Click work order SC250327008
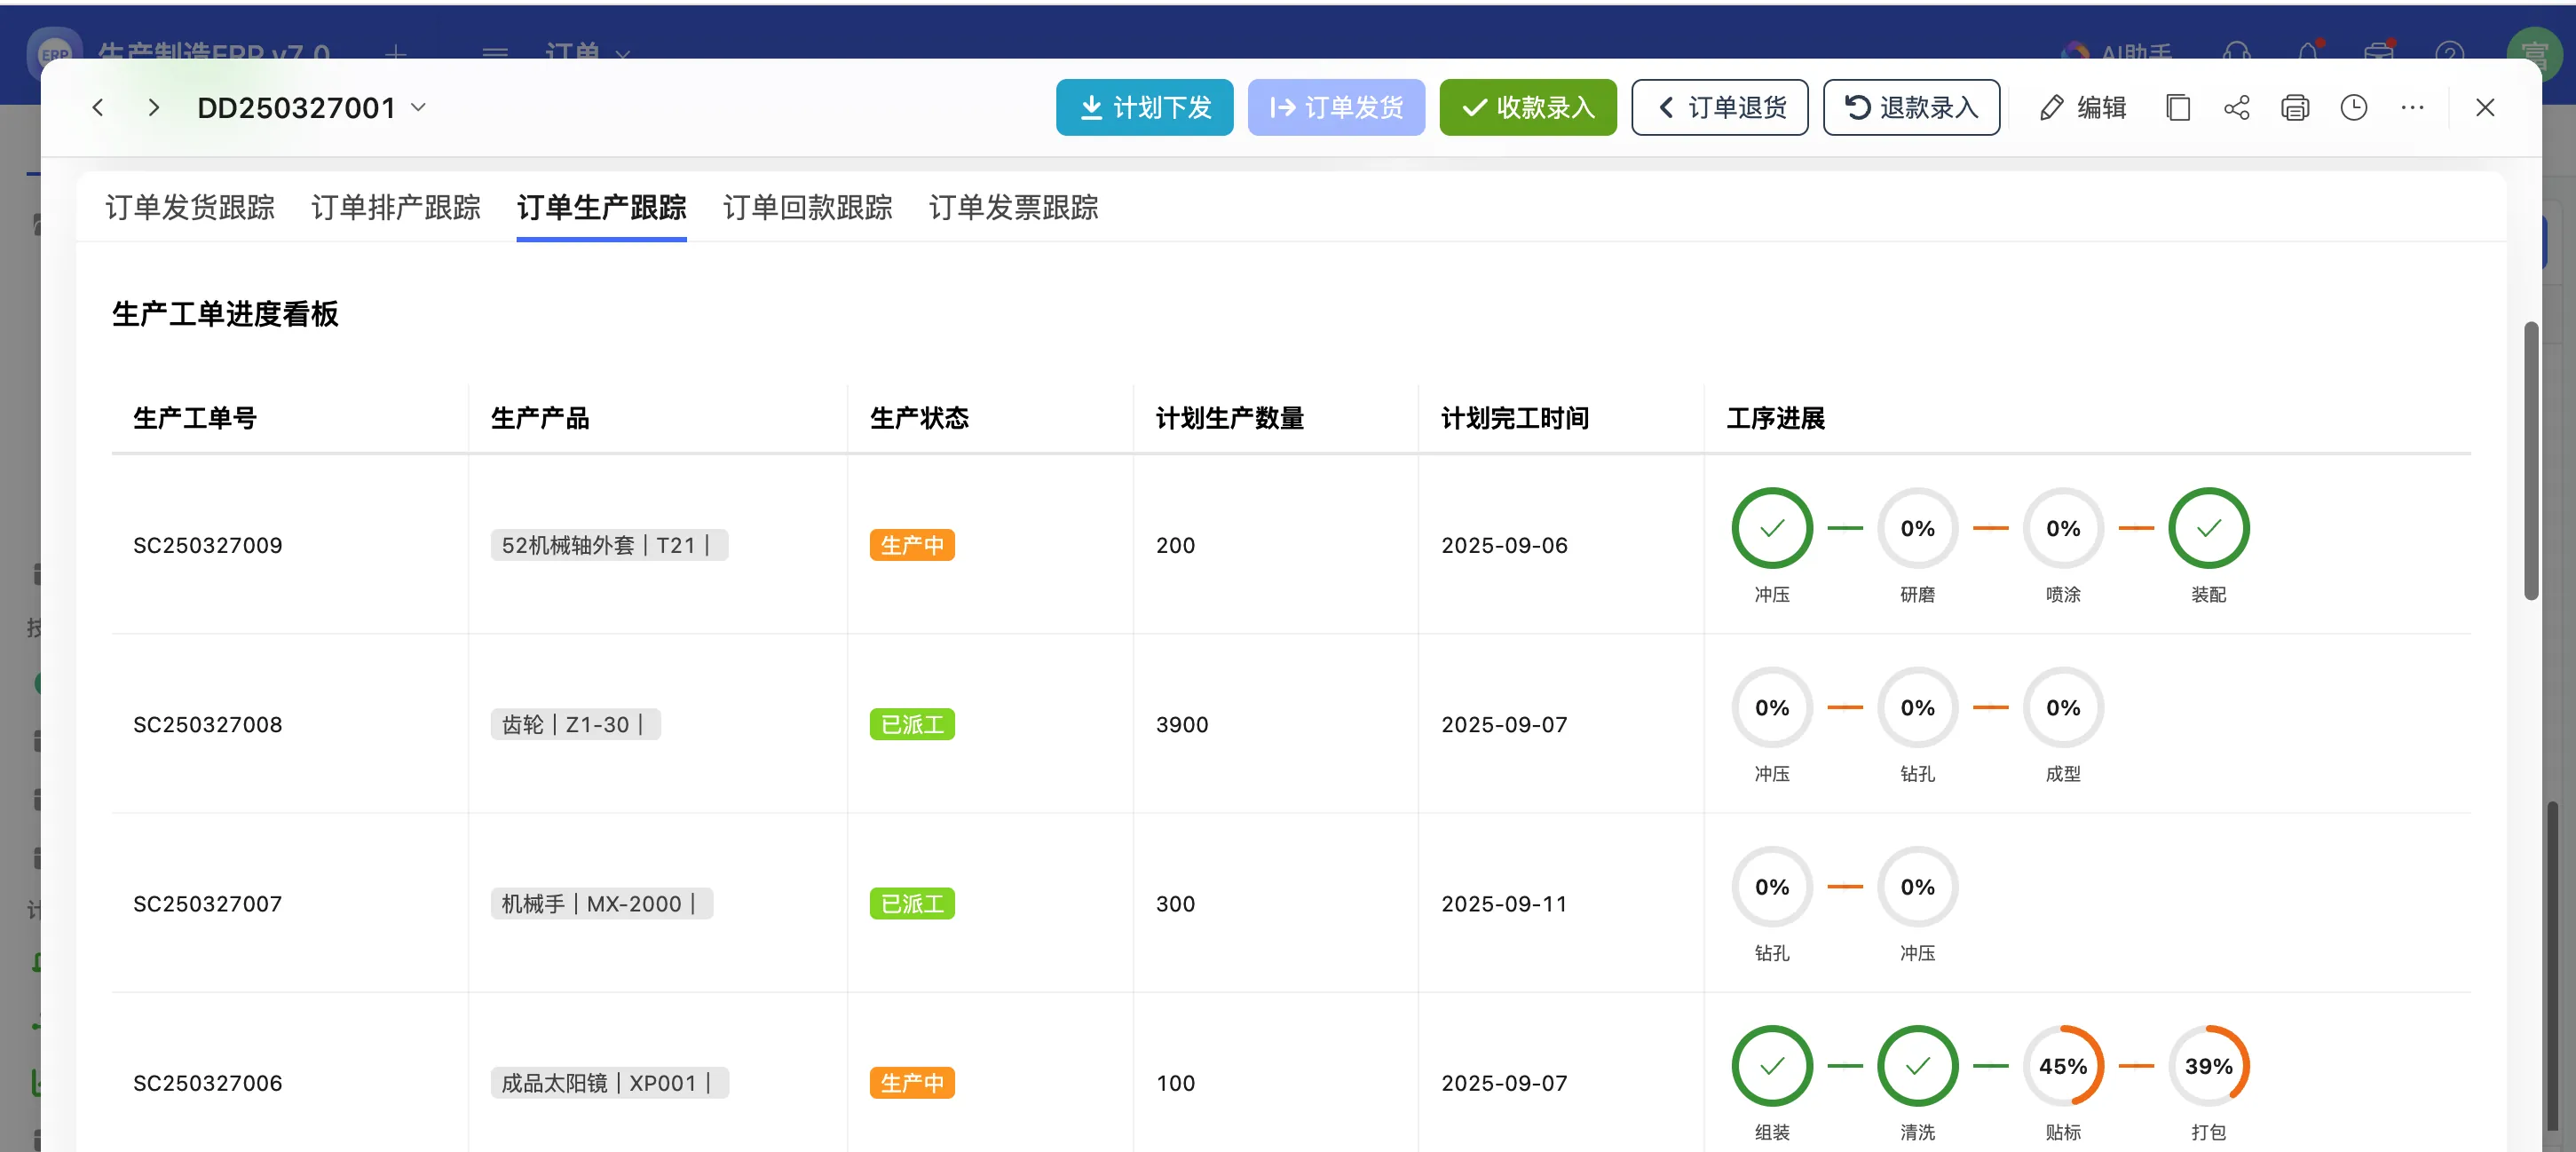This screenshot has width=2576, height=1152. tap(208, 724)
